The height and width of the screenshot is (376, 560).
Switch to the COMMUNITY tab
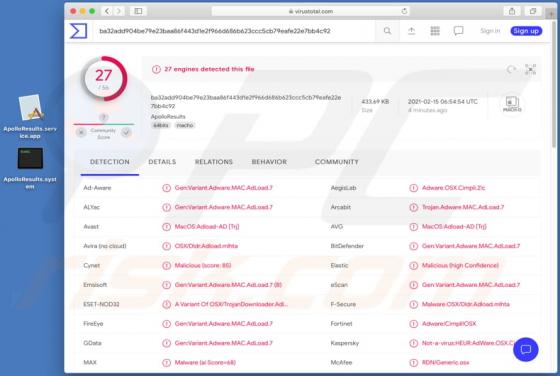tap(336, 162)
